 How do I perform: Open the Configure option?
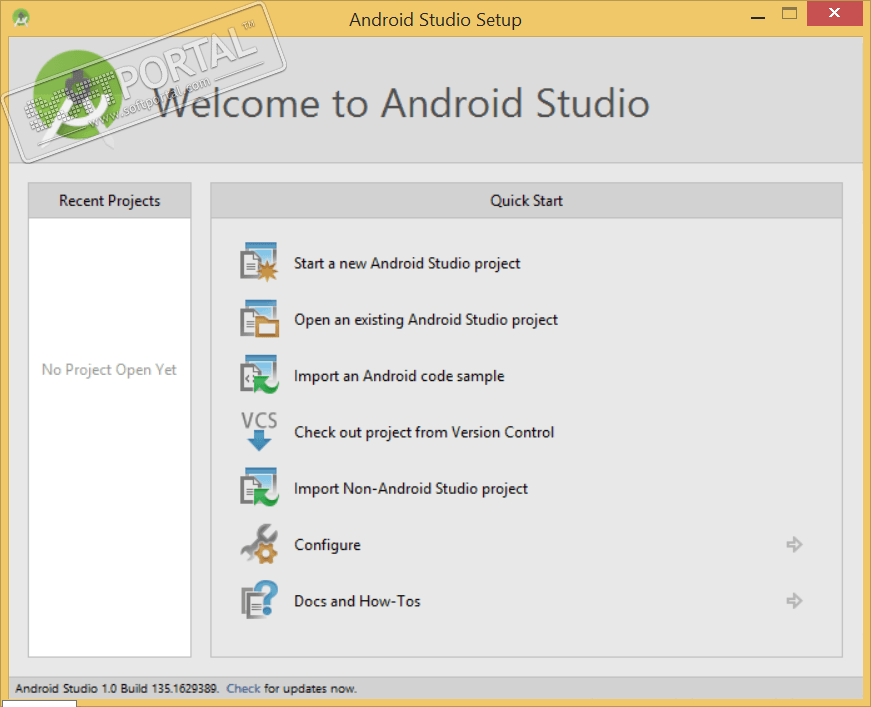coord(327,545)
